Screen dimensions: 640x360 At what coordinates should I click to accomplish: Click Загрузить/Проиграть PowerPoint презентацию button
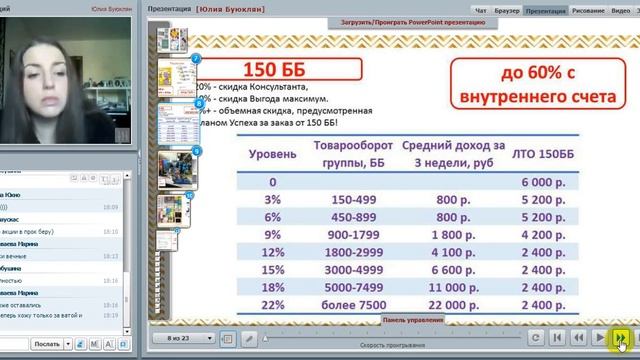click(x=413, y=23)
